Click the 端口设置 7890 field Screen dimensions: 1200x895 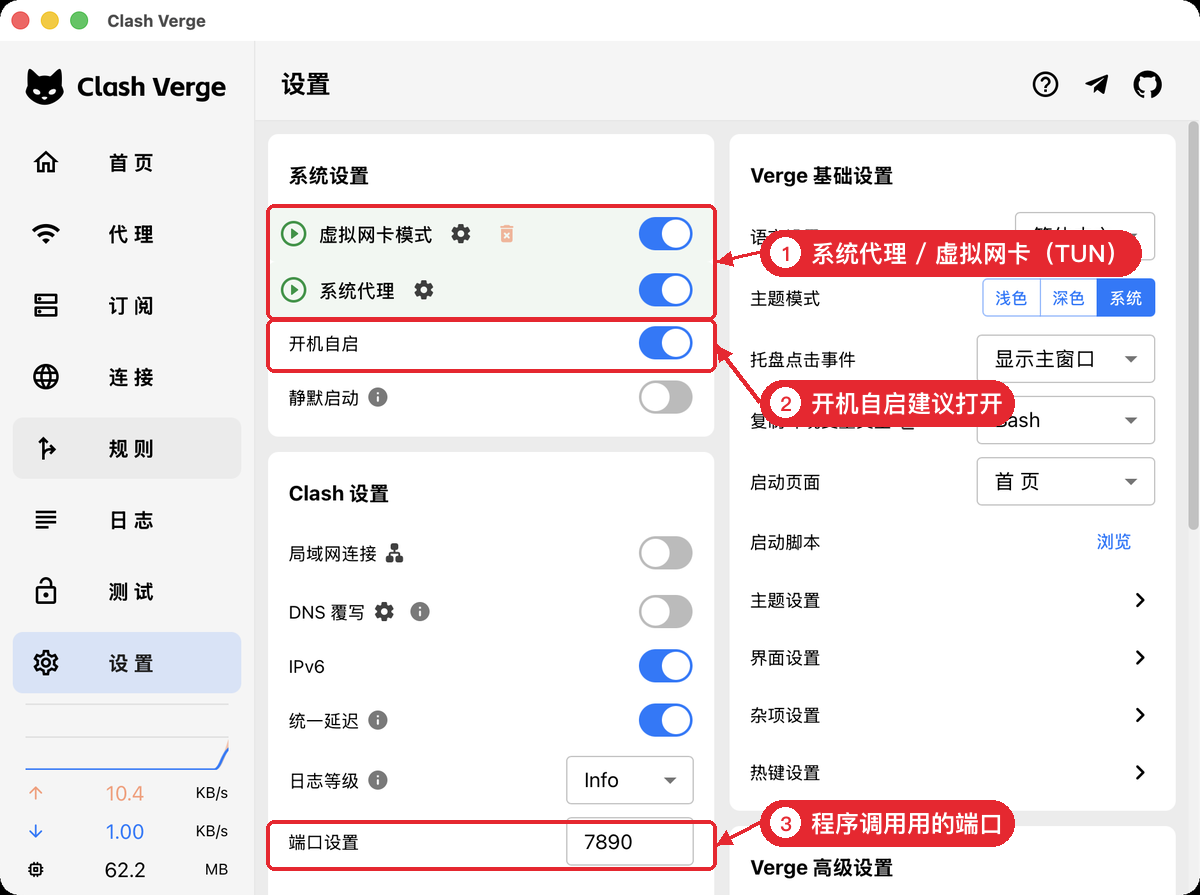(x=630, y=842)
